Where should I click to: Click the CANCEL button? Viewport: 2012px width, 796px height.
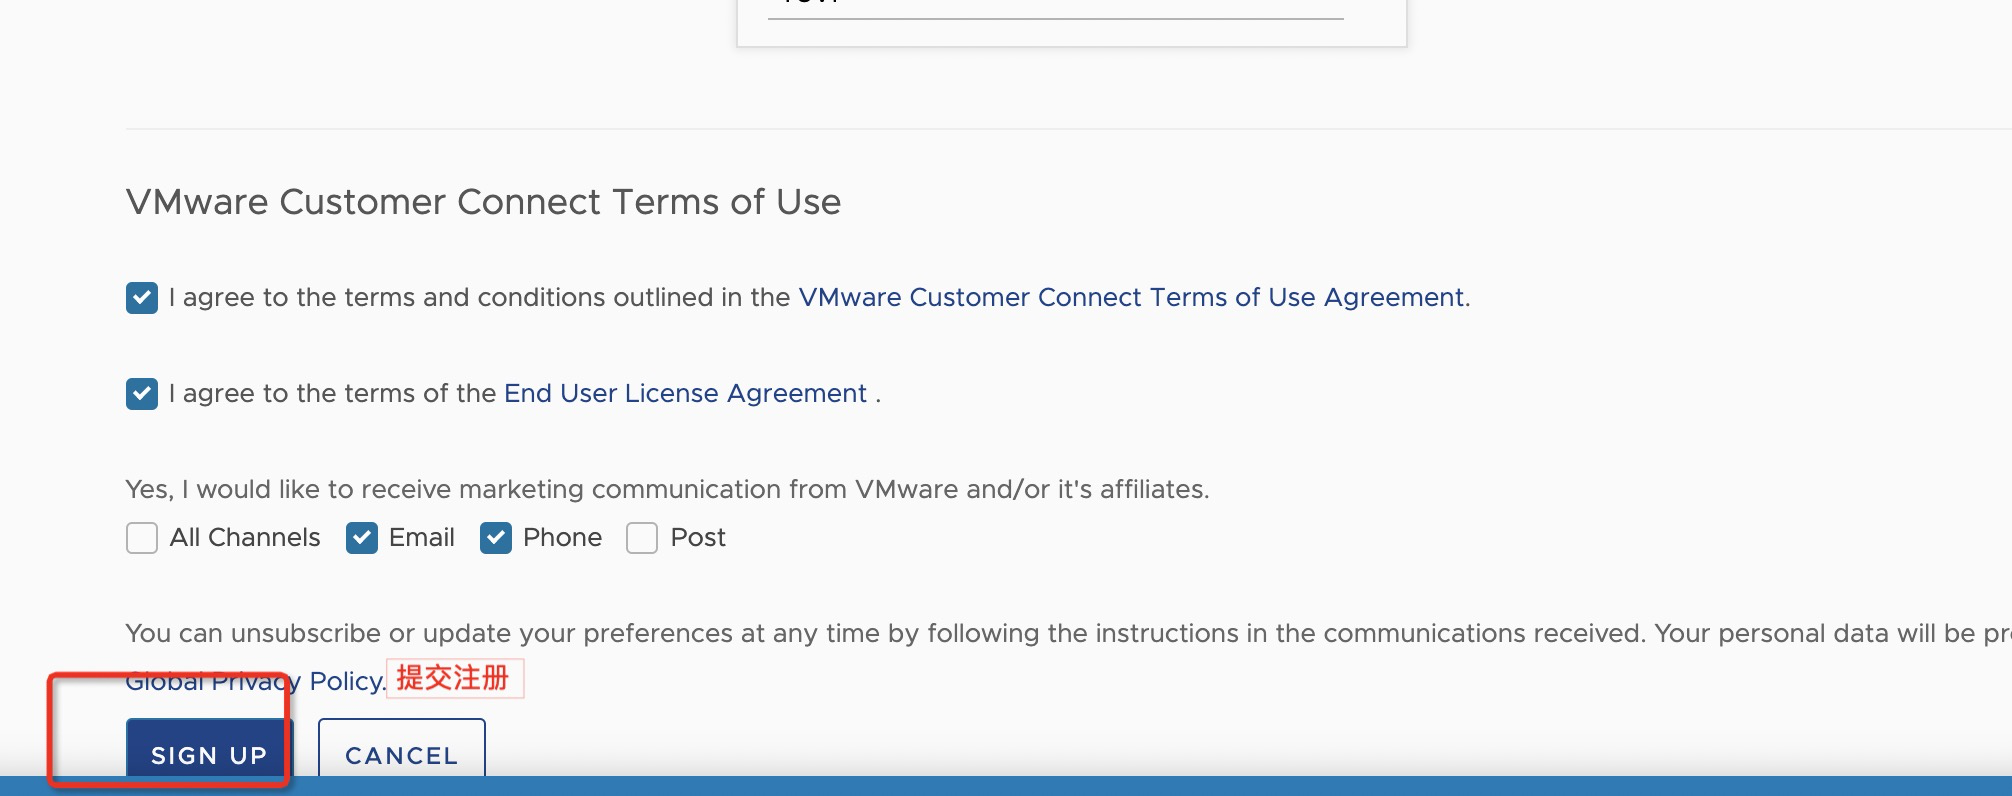coord(402,748)
